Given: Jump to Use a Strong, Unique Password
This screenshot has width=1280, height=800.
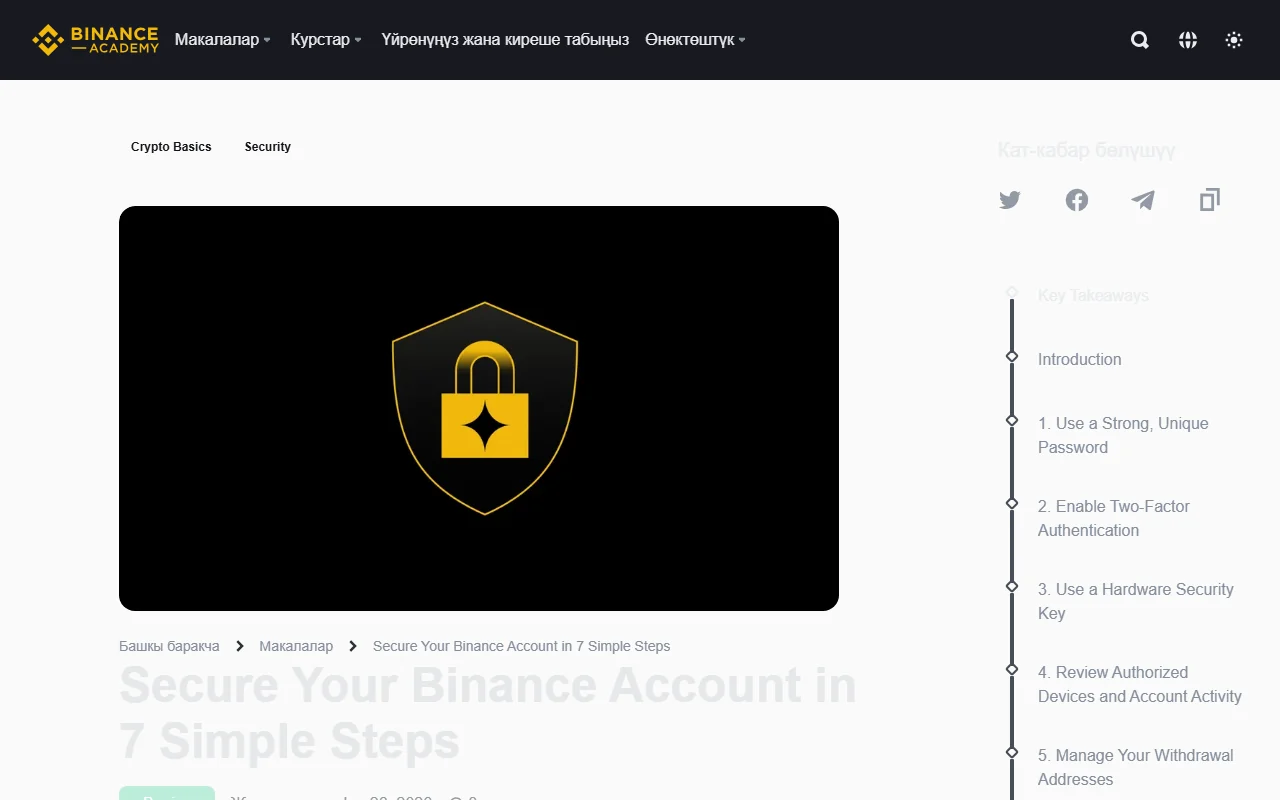Looking at the screenshot, I should 1123,435.
